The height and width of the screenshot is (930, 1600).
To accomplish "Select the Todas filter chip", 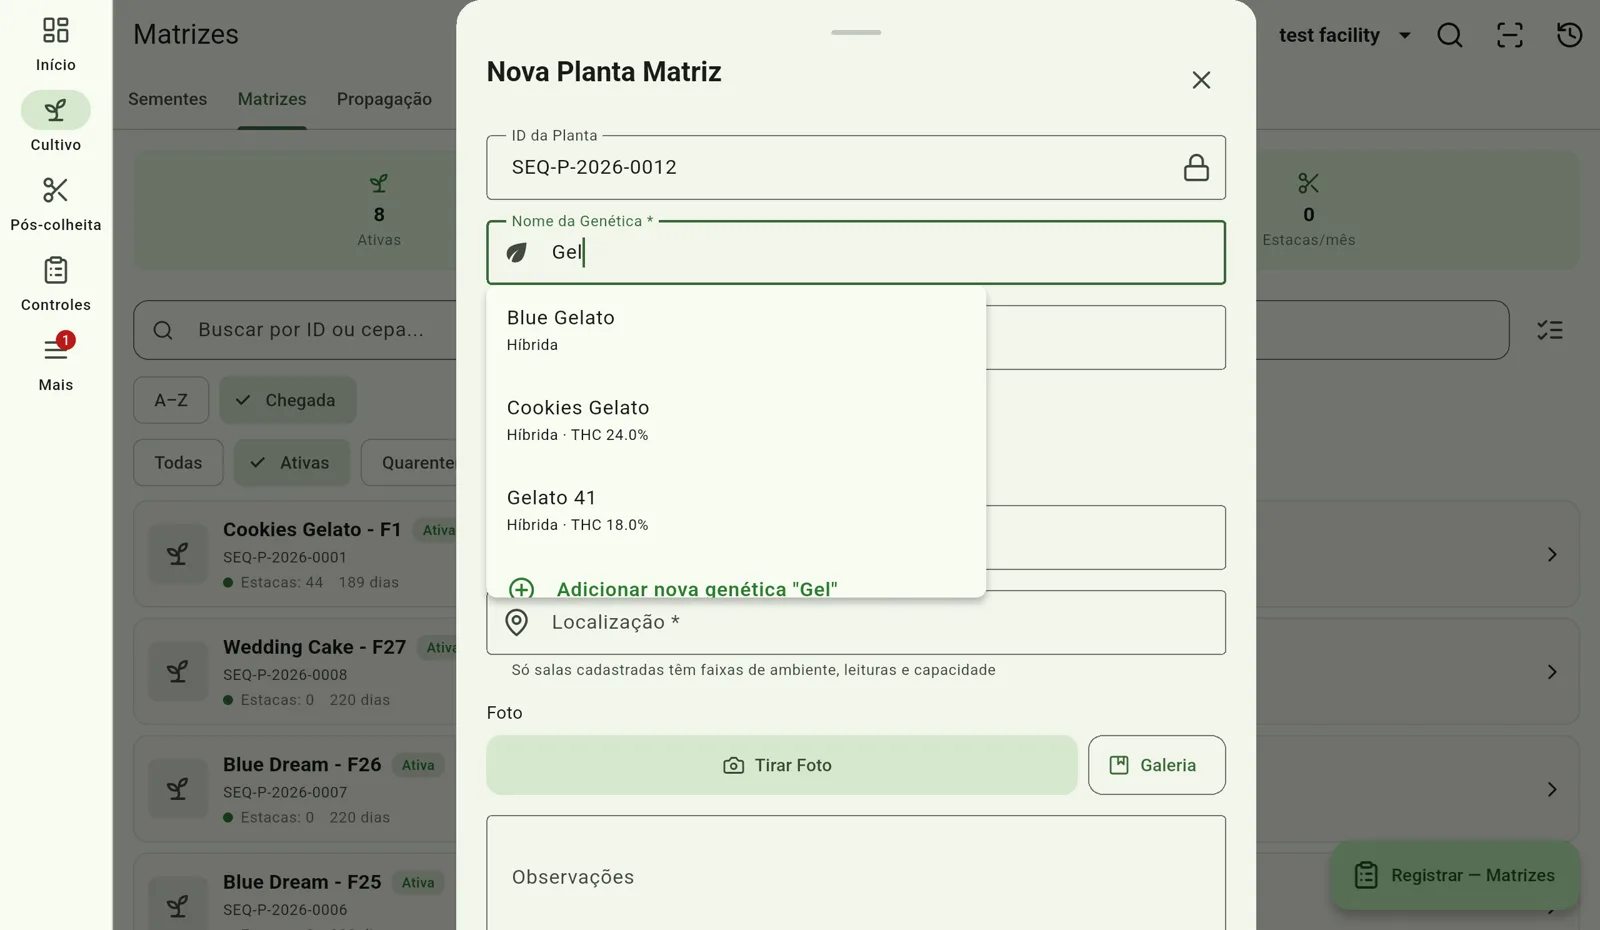I will 178,463.
